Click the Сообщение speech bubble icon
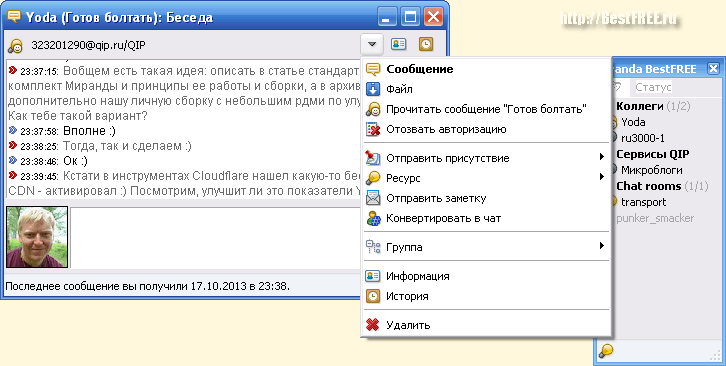 (373, 69)
